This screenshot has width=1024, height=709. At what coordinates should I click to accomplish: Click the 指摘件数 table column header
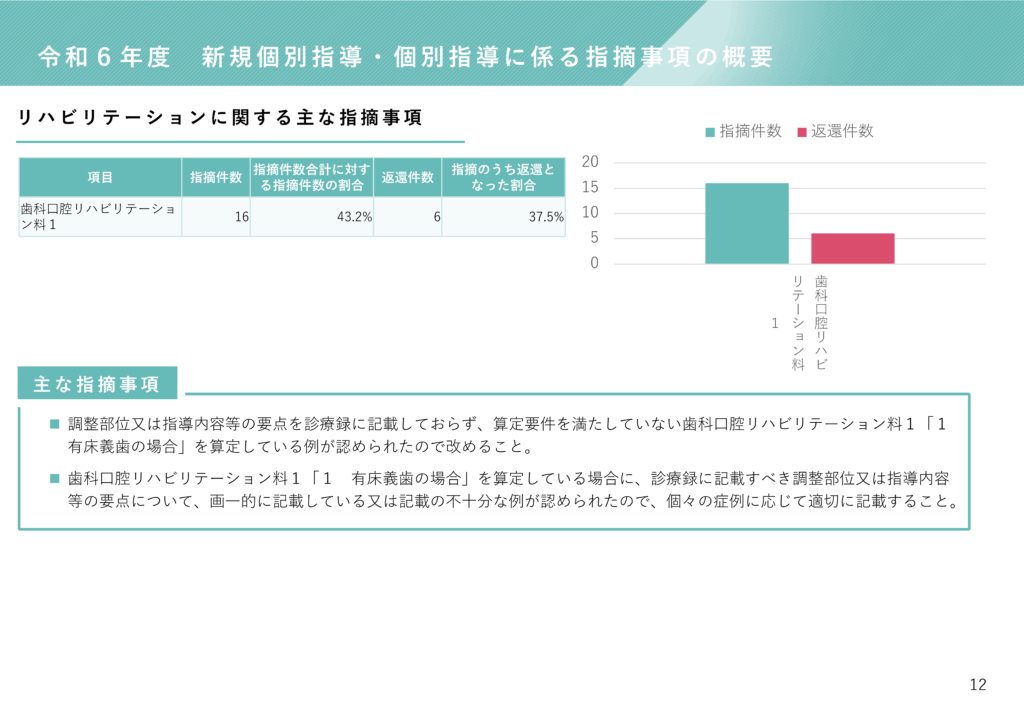216,177
